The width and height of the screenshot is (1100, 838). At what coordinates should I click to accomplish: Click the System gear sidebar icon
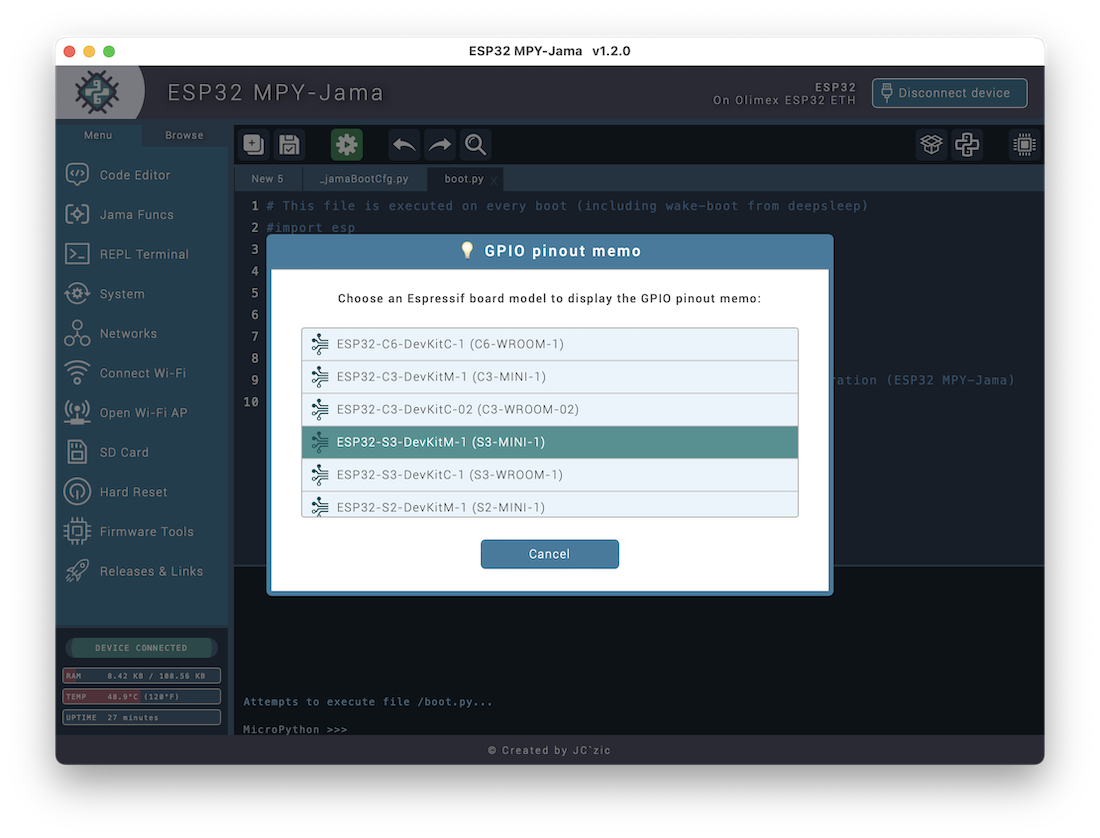click(x=77, y=293)
